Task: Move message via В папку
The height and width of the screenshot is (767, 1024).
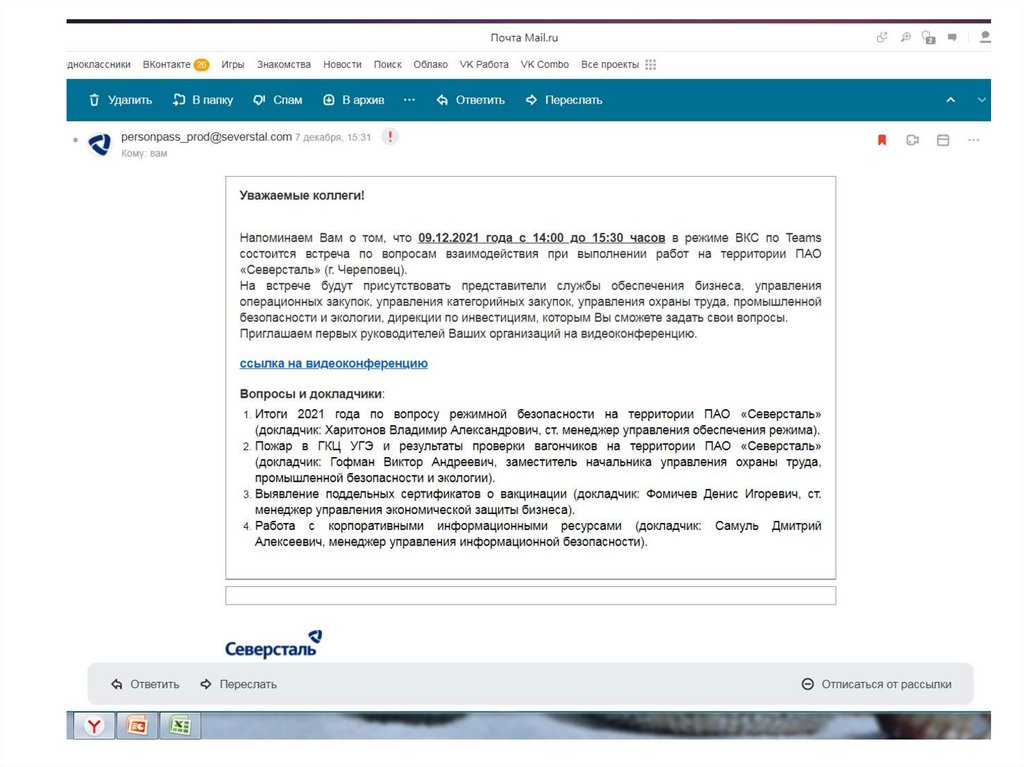Action: click(x=202, y=100)
